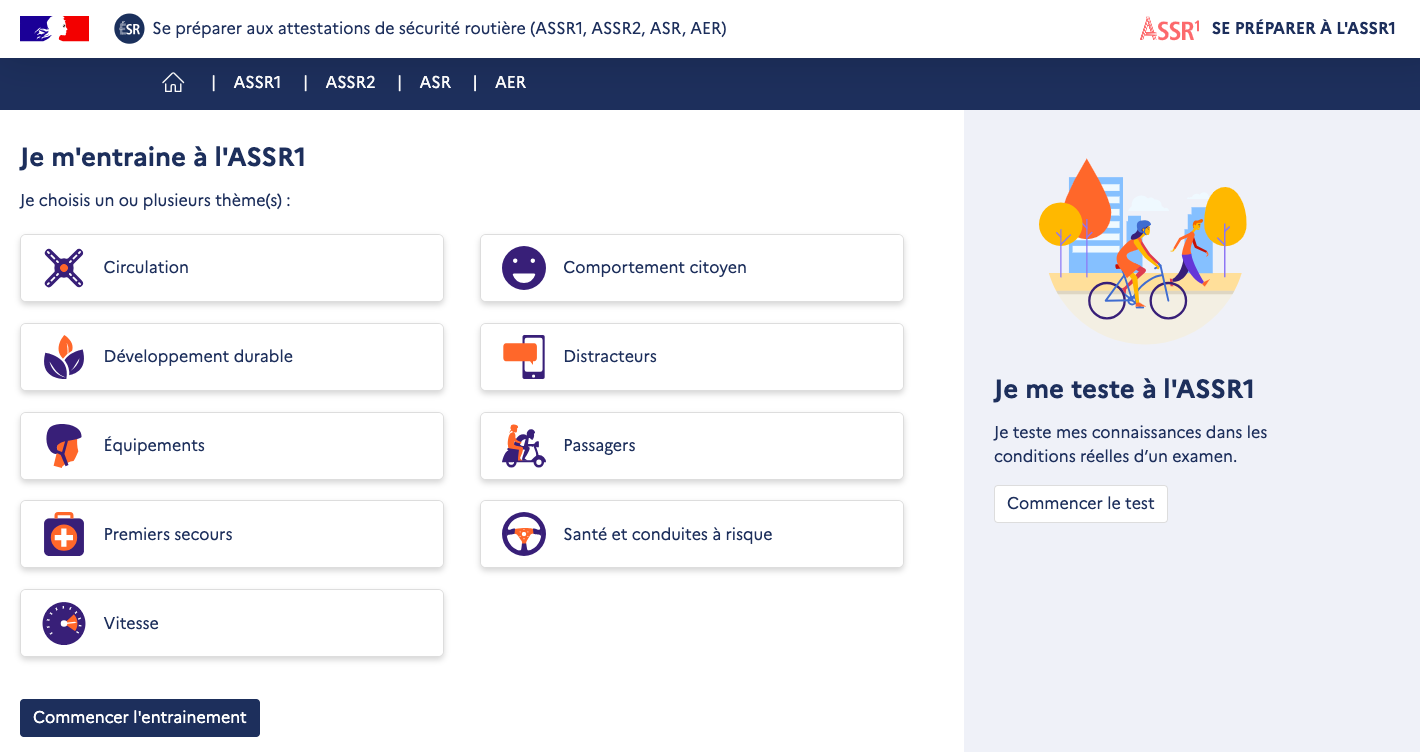
Task: Click the speedometer icon for Vitesse
Action: (64, 624)
